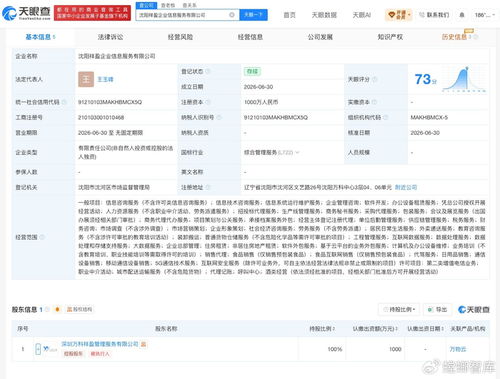Image resolution: width=500 pixels, height=379 pixels.
Task: Click info icon beside 注册地址
Action: coord(208,187)
